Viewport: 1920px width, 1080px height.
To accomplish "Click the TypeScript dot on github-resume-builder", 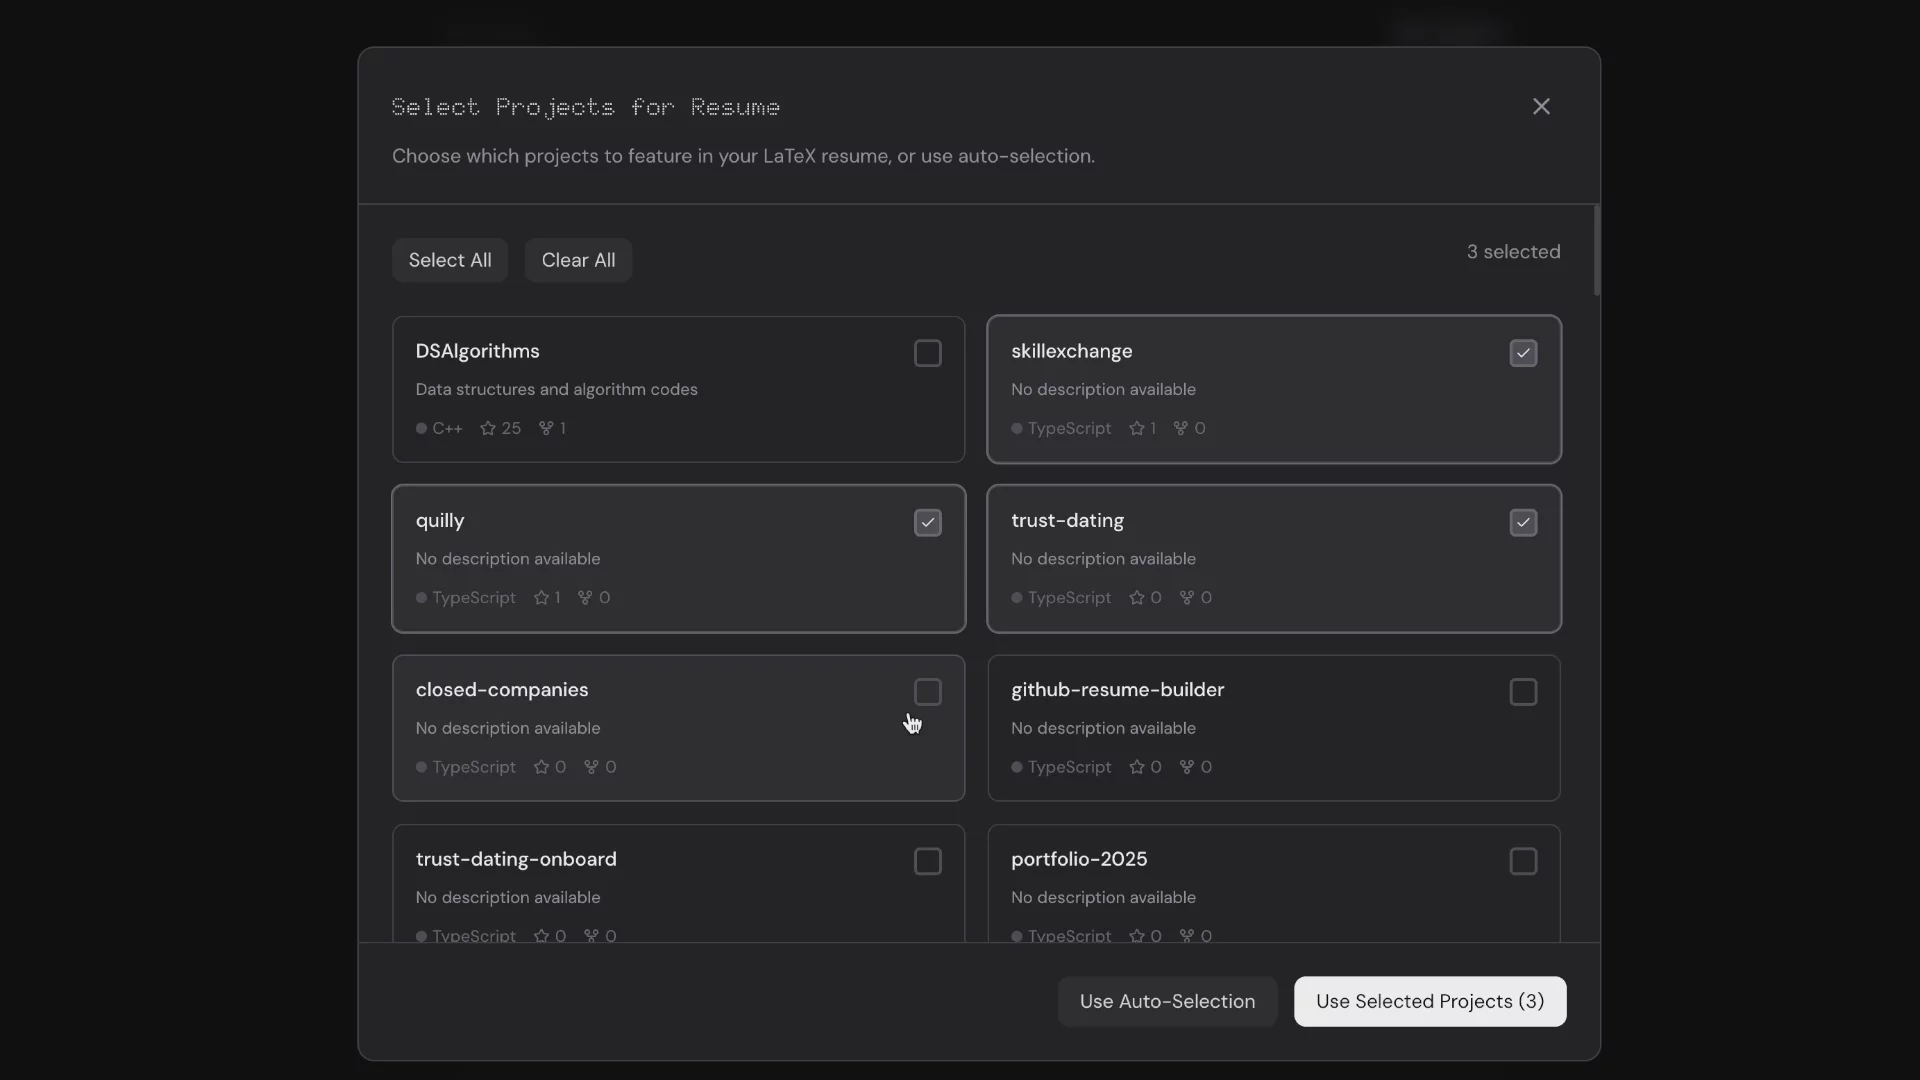I will tap(1017, 767).
